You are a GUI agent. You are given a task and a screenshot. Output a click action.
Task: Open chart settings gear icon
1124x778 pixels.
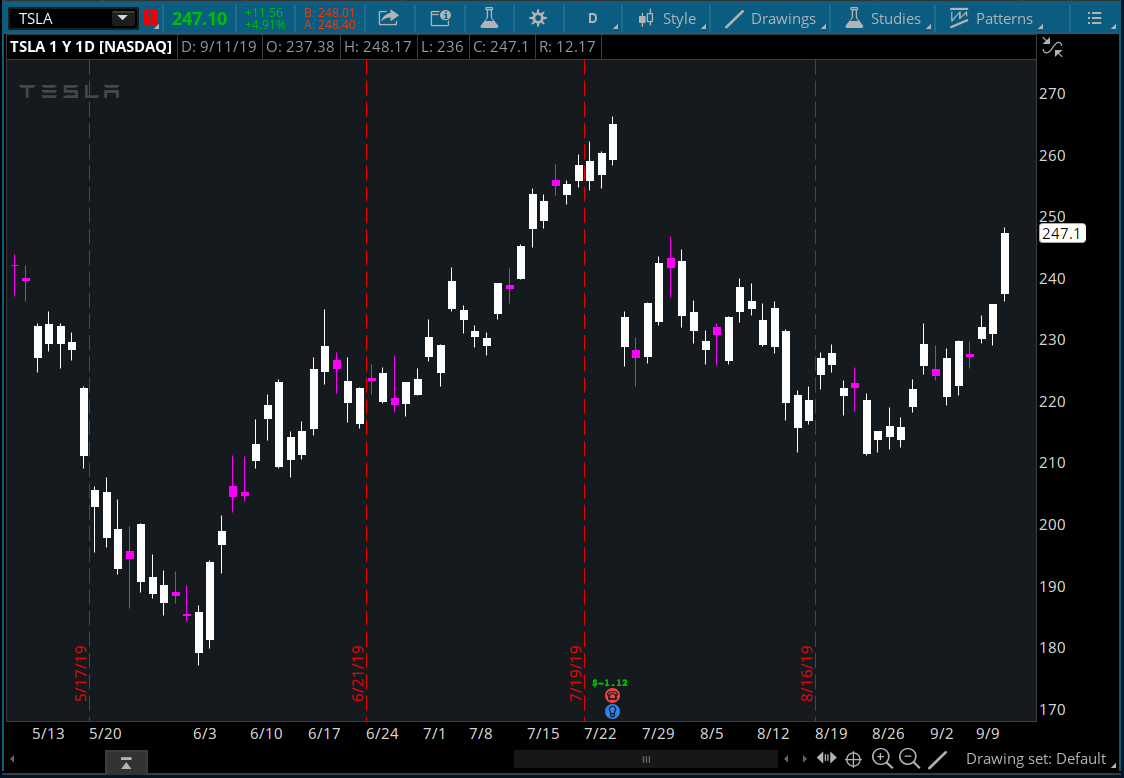point(538,18)
